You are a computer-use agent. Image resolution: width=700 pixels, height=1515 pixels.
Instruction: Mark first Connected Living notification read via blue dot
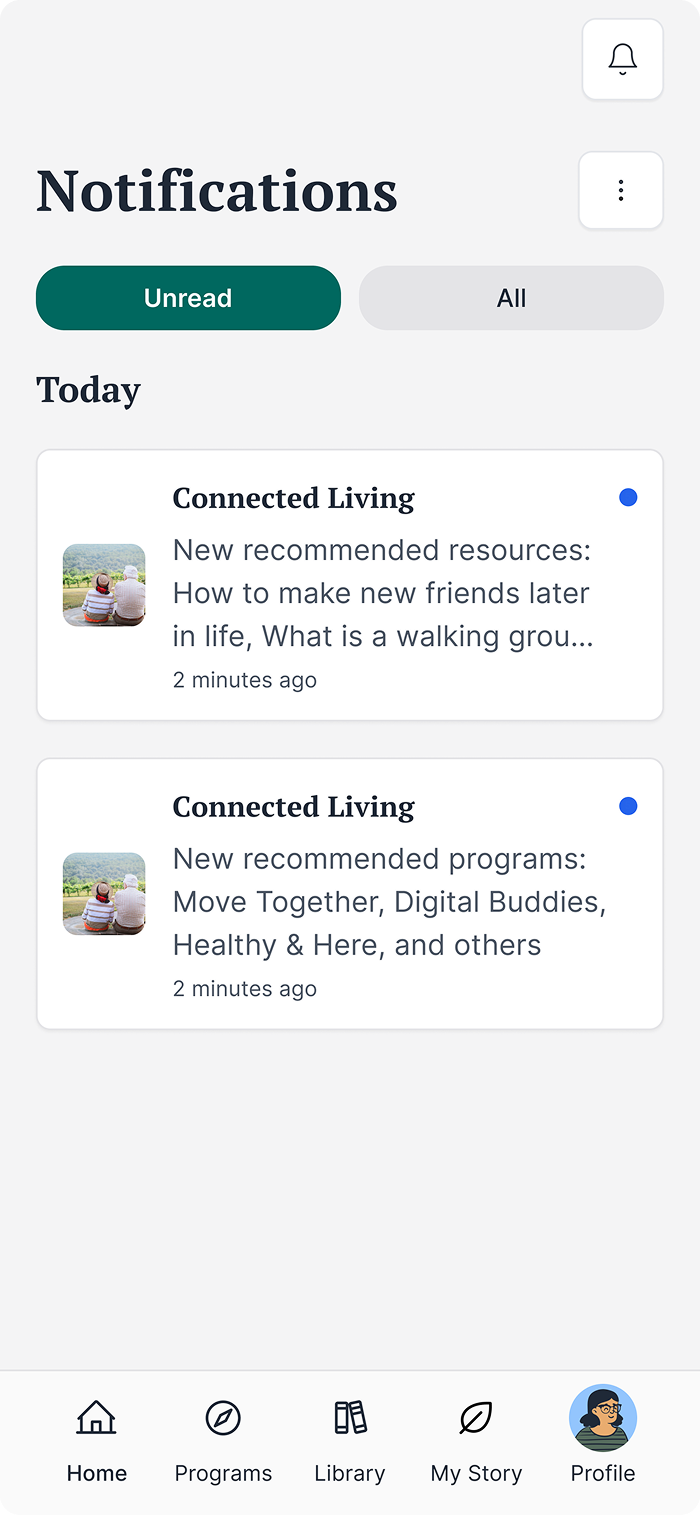click(628, 497)
